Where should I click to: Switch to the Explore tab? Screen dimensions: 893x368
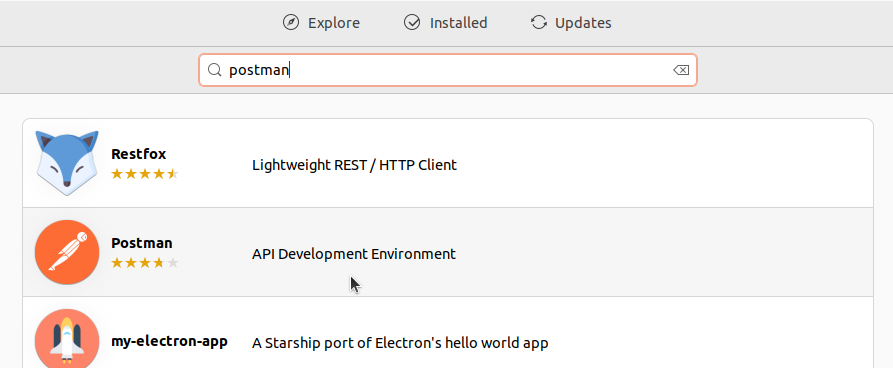(x=321, y=23)
